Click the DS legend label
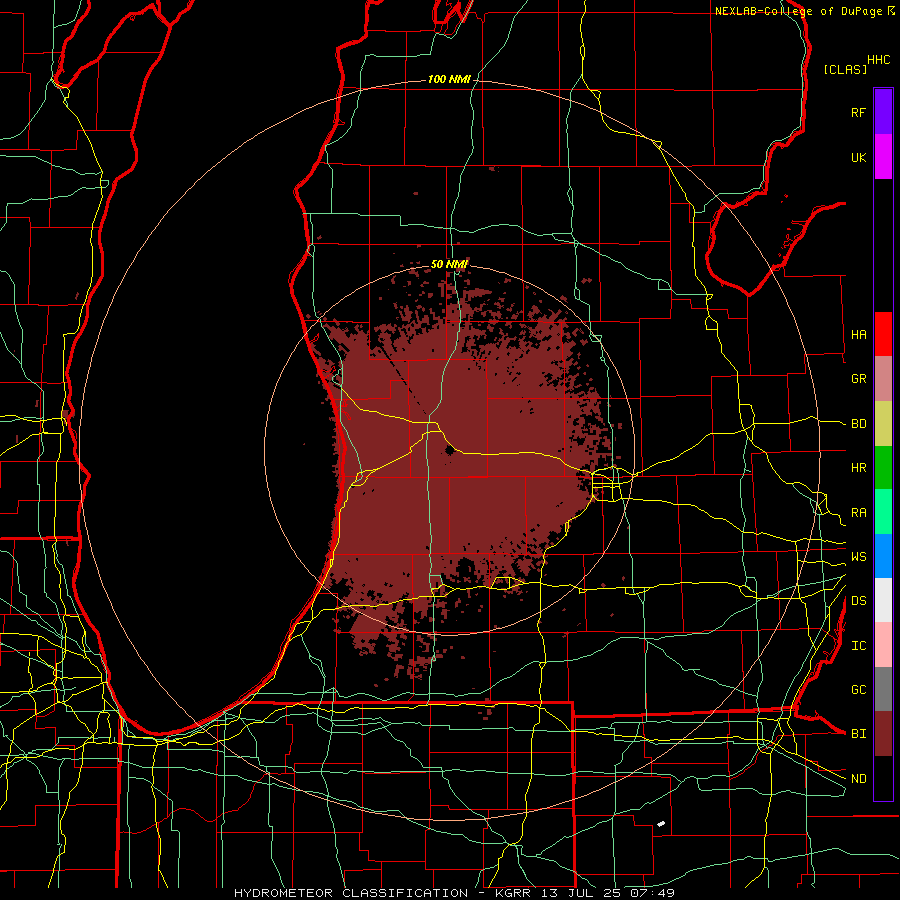This screenshot has height=900, width=900. click(858, 601)
